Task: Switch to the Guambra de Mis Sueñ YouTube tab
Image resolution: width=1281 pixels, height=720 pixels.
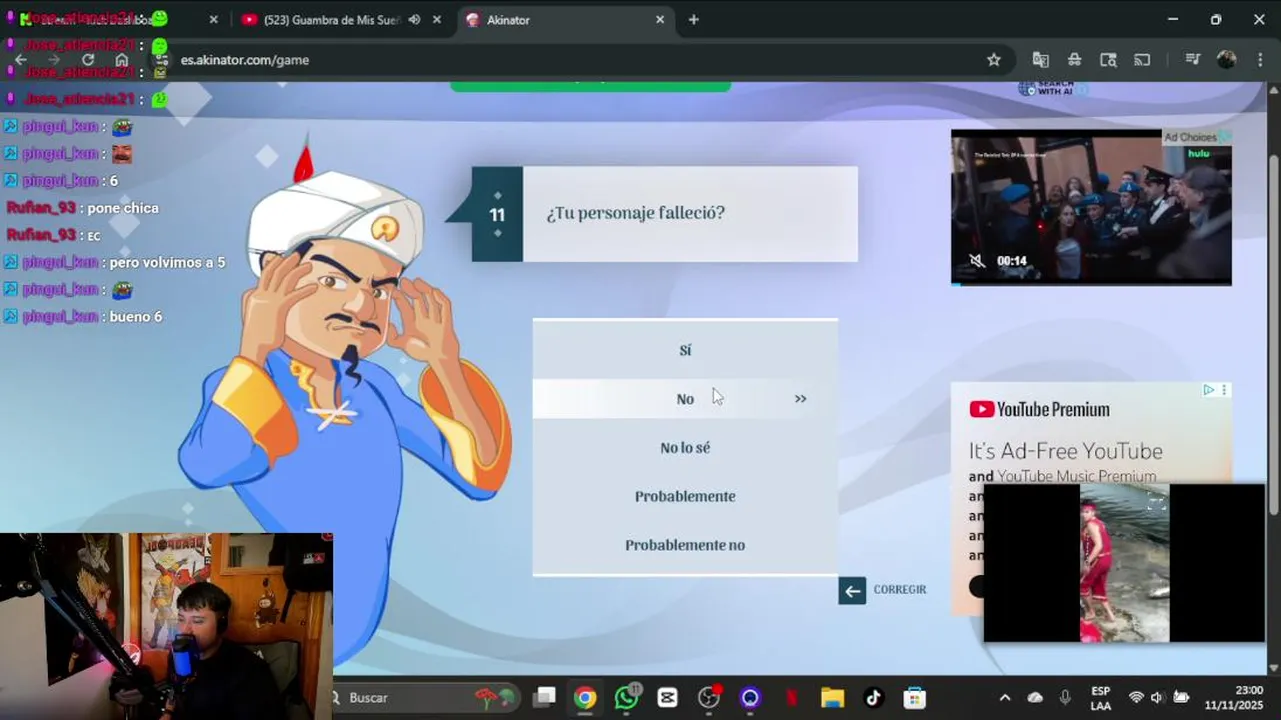Action: click(x=330, y=20)
